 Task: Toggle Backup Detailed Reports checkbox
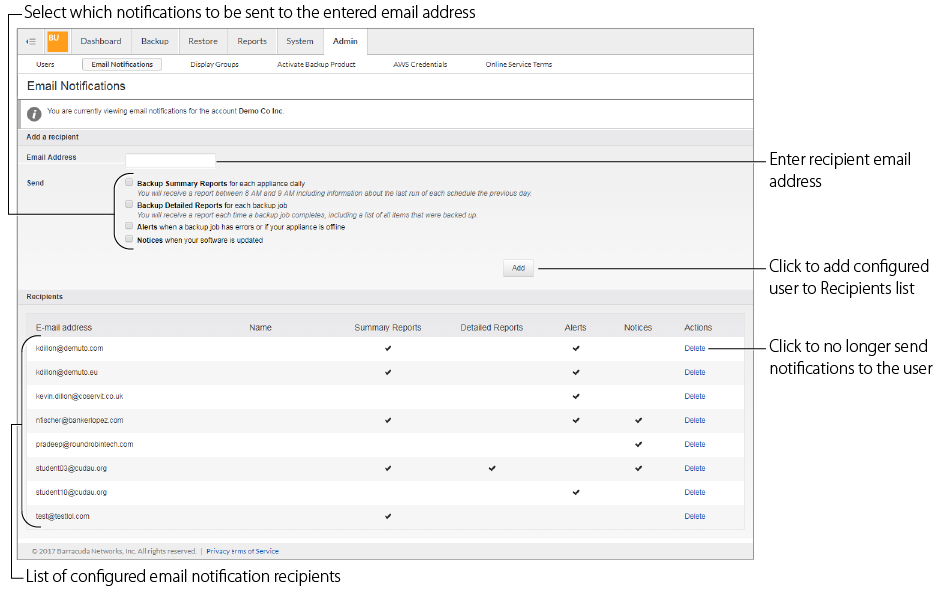point(129,204)
